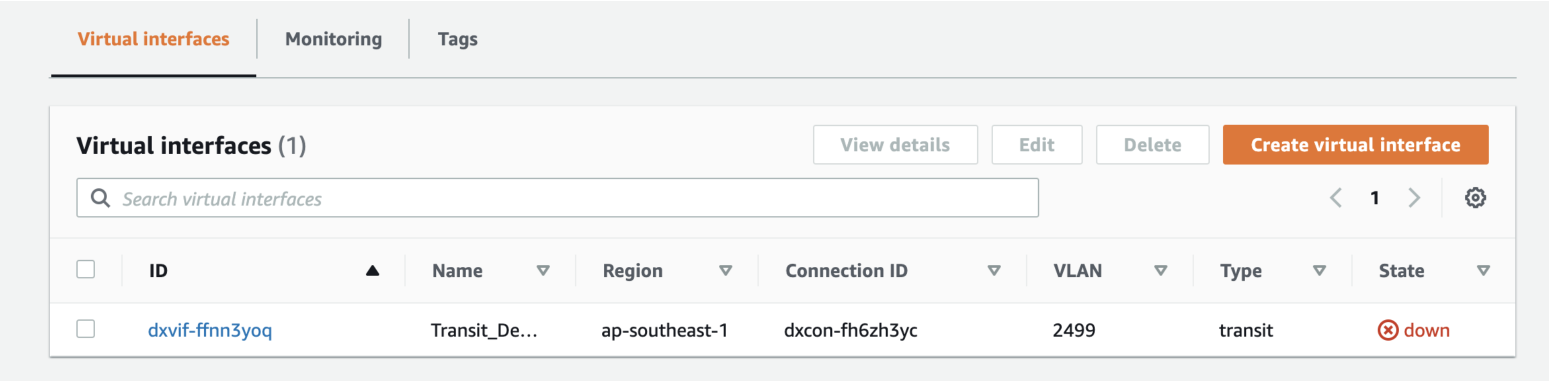Check the dxvif-ffnn3yoq row checkbox
The width and height of the screenshot is (1549, 381).
[x=86, y=329]
